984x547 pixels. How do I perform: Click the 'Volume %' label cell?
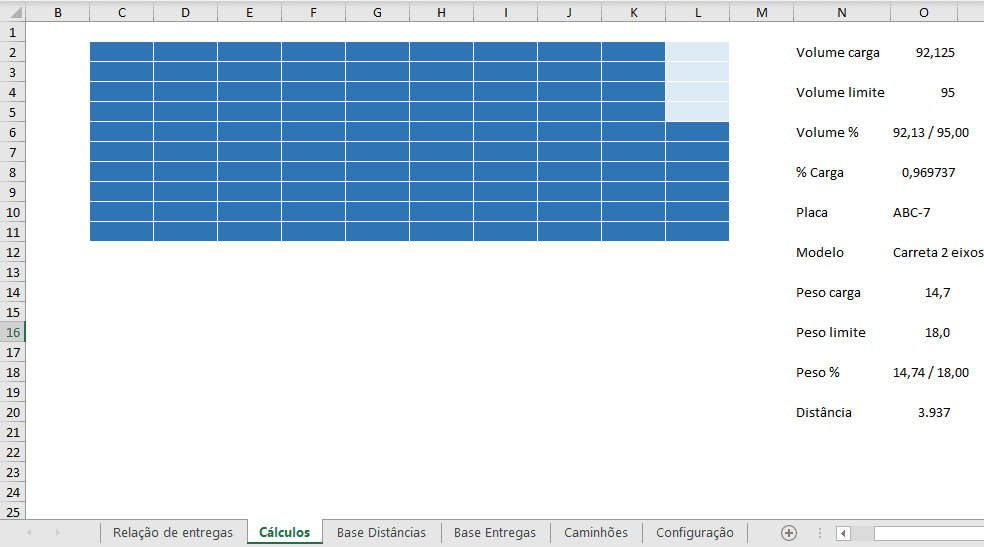[x=827, y=133]
